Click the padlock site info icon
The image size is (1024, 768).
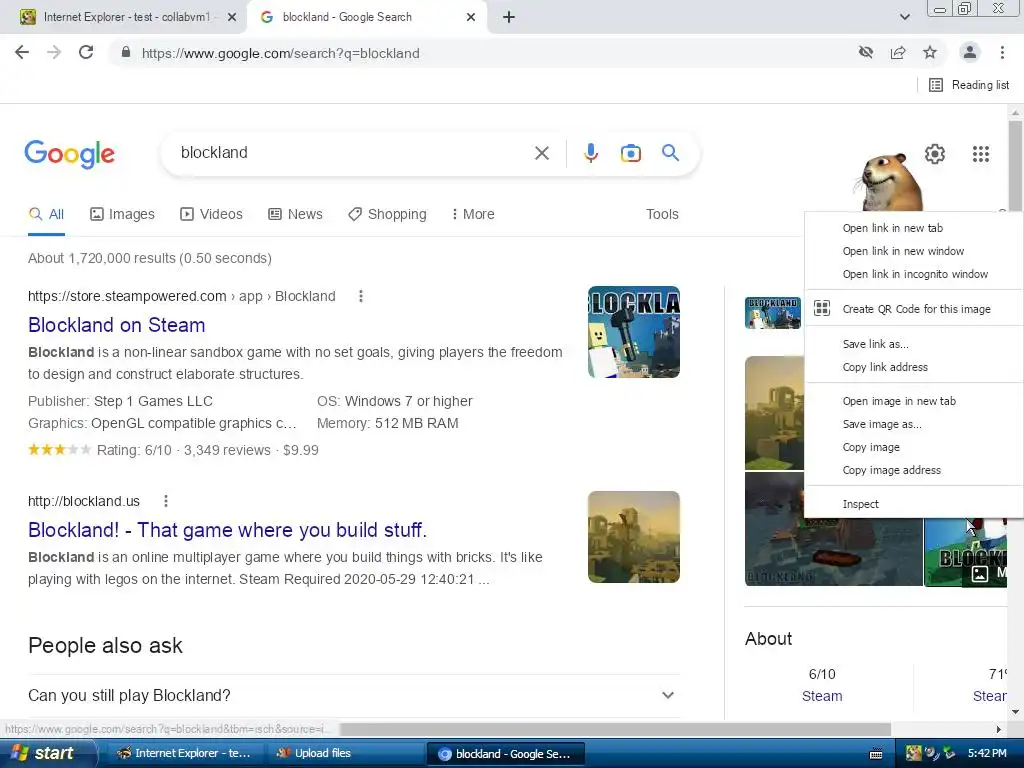tap(126, 52)
